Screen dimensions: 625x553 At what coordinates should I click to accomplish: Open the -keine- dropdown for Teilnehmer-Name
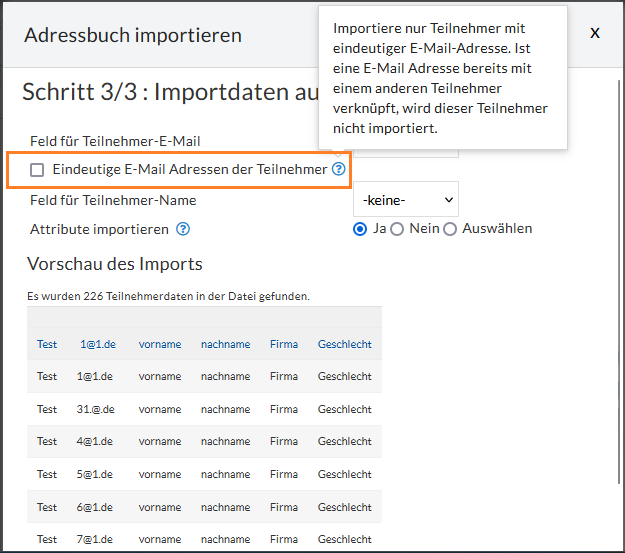tap(406, 199)
